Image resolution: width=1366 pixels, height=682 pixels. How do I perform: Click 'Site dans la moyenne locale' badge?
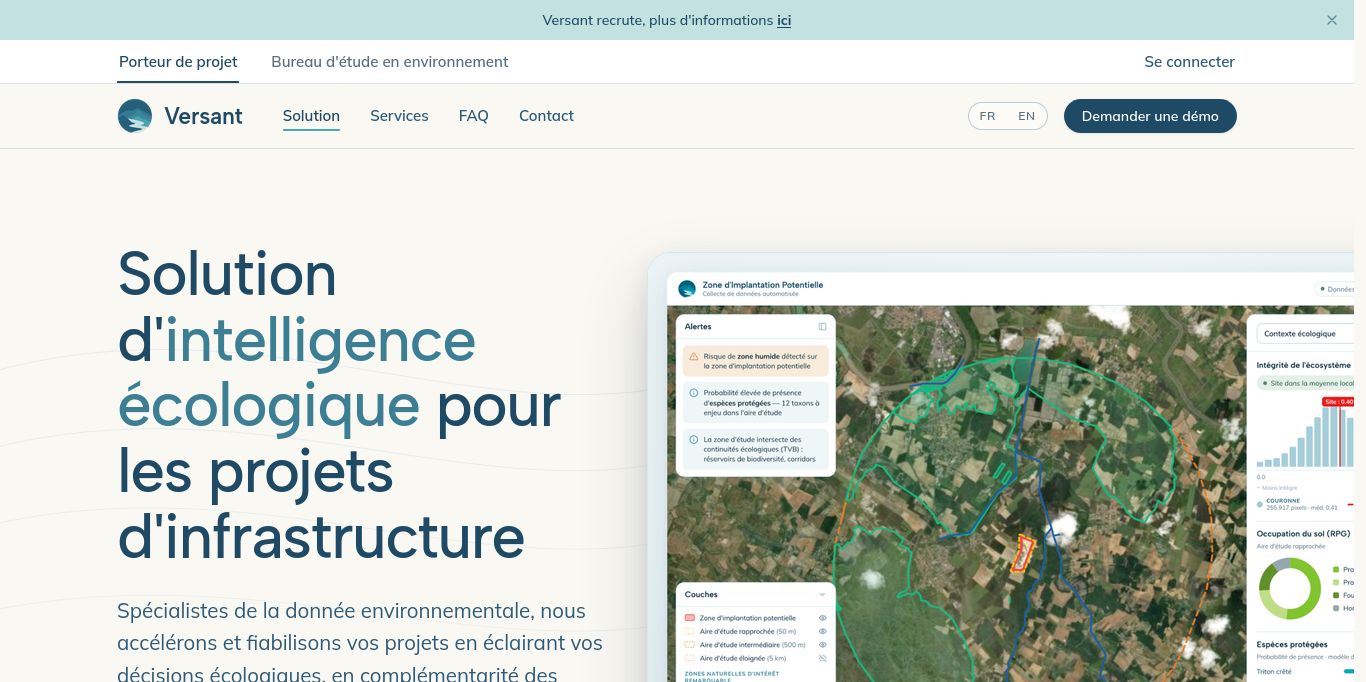point(1306,383)
